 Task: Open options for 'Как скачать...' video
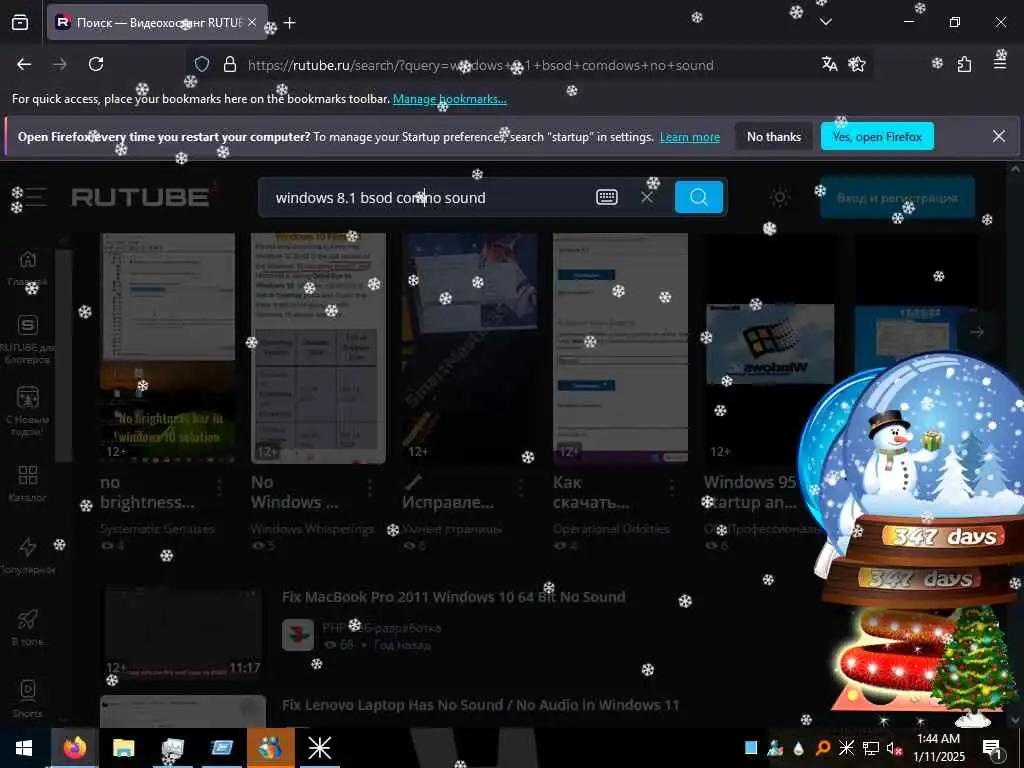(672, 487)
